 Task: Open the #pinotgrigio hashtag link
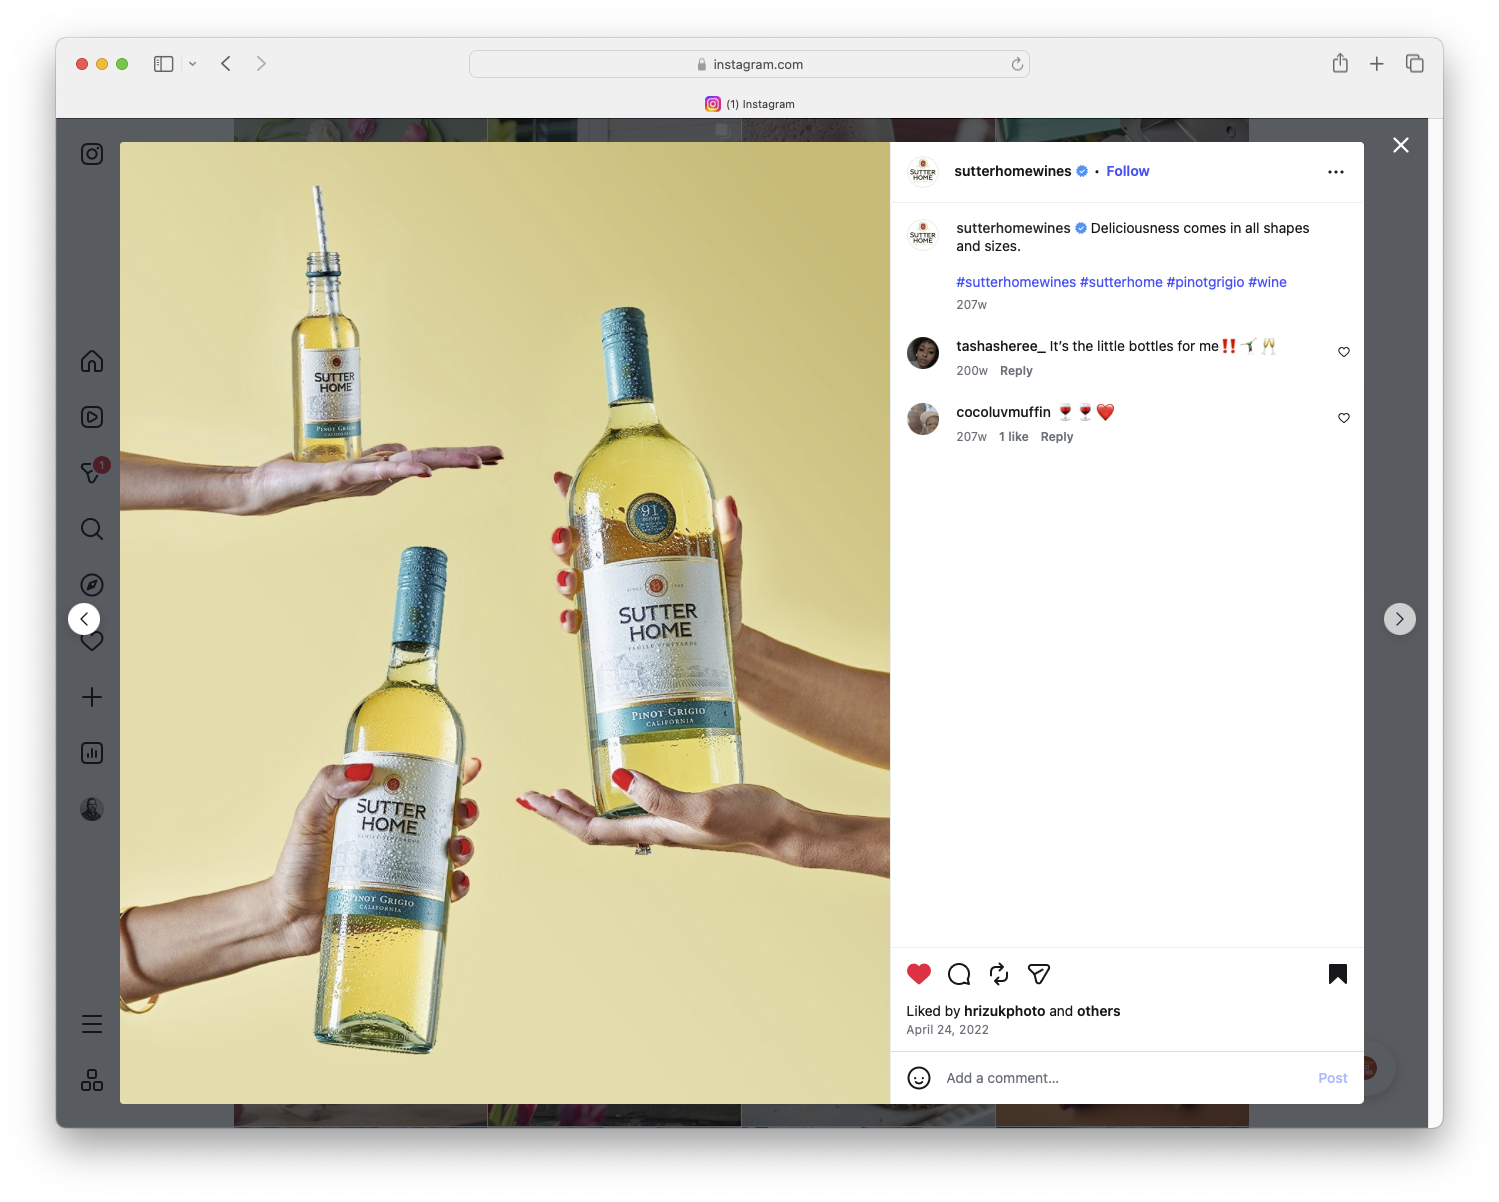pos(1205,282)
